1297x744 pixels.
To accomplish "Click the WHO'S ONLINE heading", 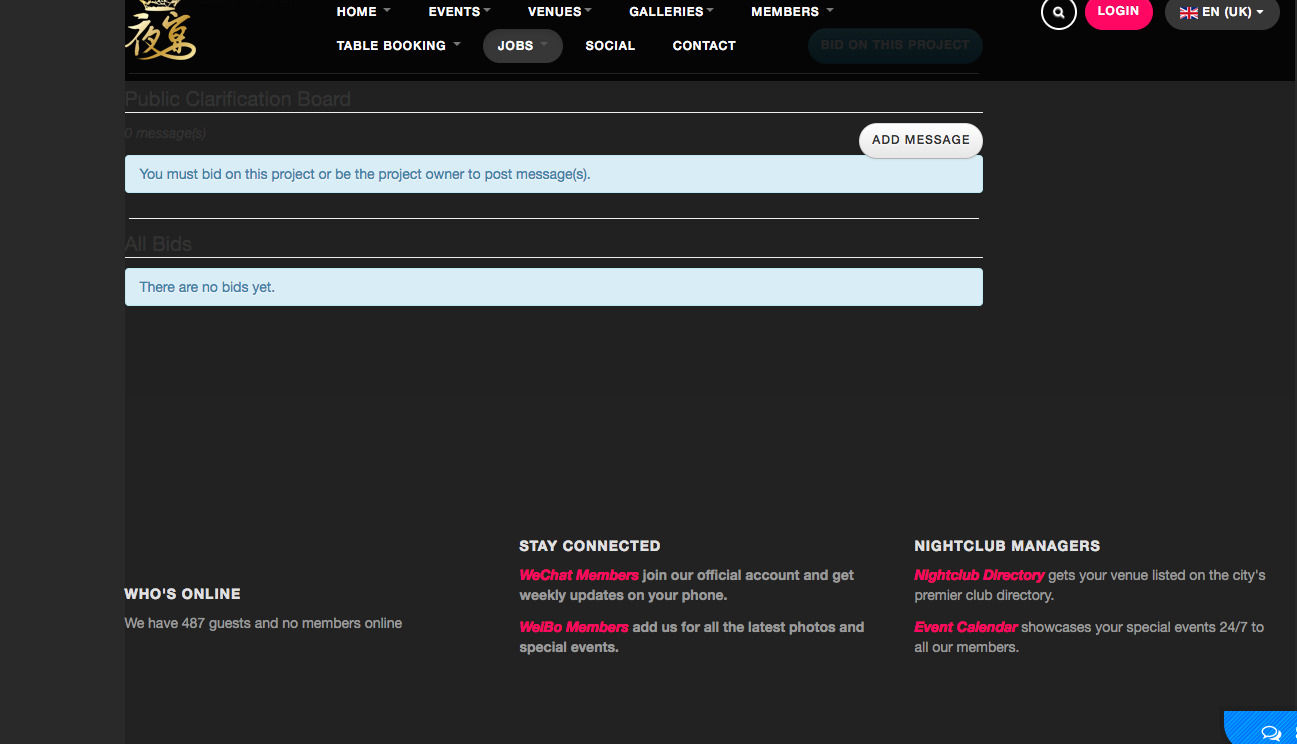I will (183, 594).
